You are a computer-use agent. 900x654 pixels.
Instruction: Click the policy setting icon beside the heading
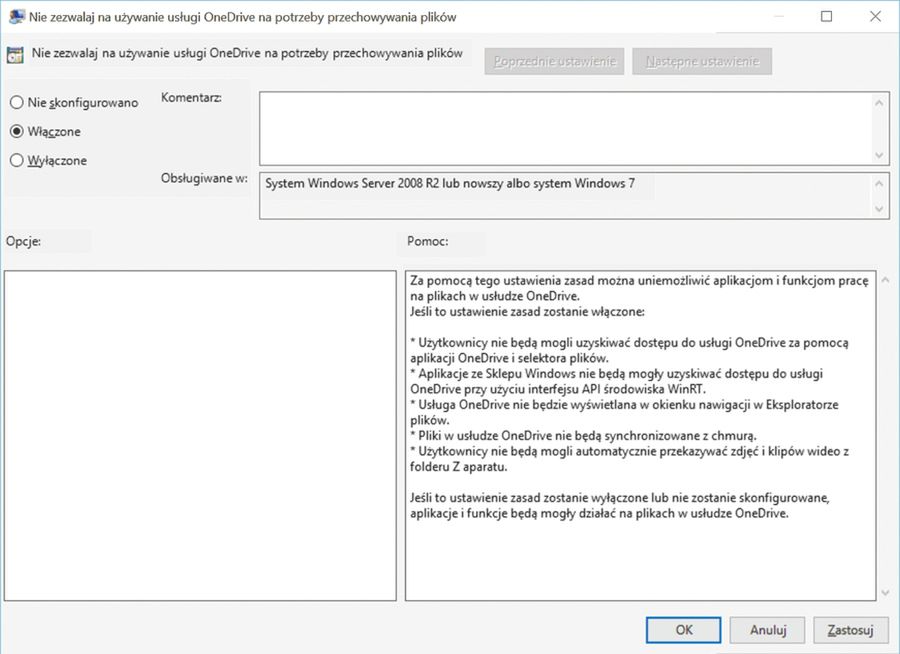pyautogui.click(x=15, y=55)
